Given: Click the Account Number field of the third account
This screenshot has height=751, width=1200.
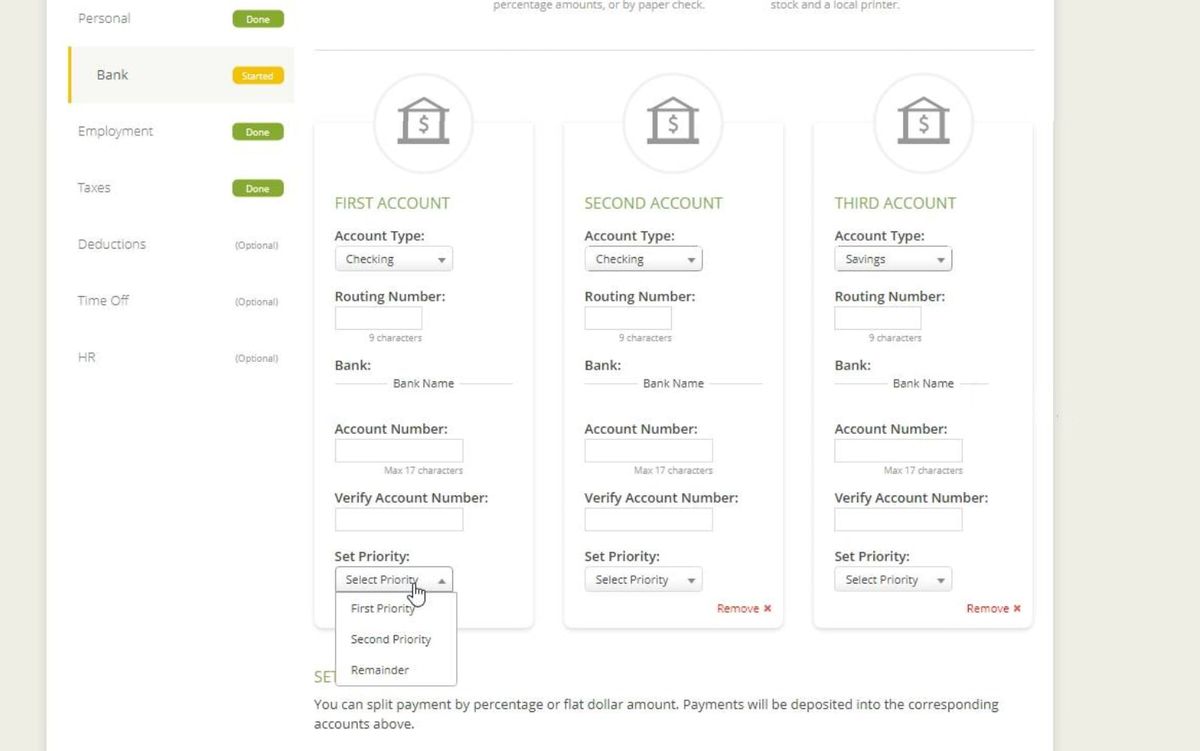Looking at the screenshot, I should point(898,450).
